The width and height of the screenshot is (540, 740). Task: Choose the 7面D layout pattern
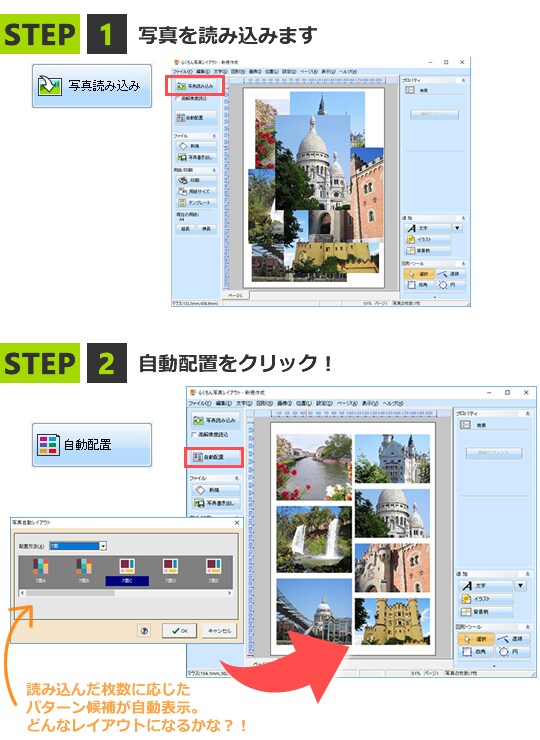(x=170, y=571)
